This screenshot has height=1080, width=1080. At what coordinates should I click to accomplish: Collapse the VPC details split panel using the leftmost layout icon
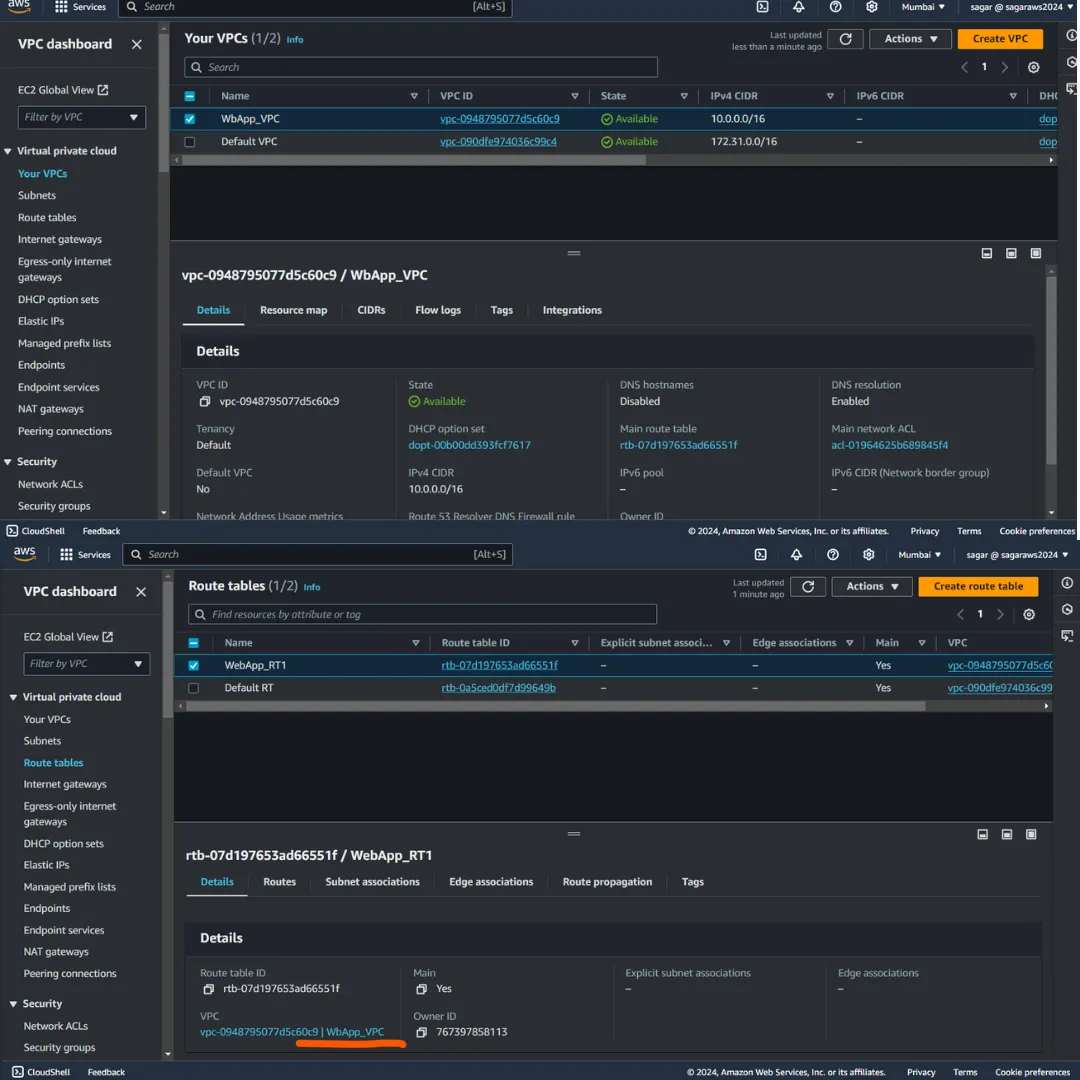pos(986,253)
